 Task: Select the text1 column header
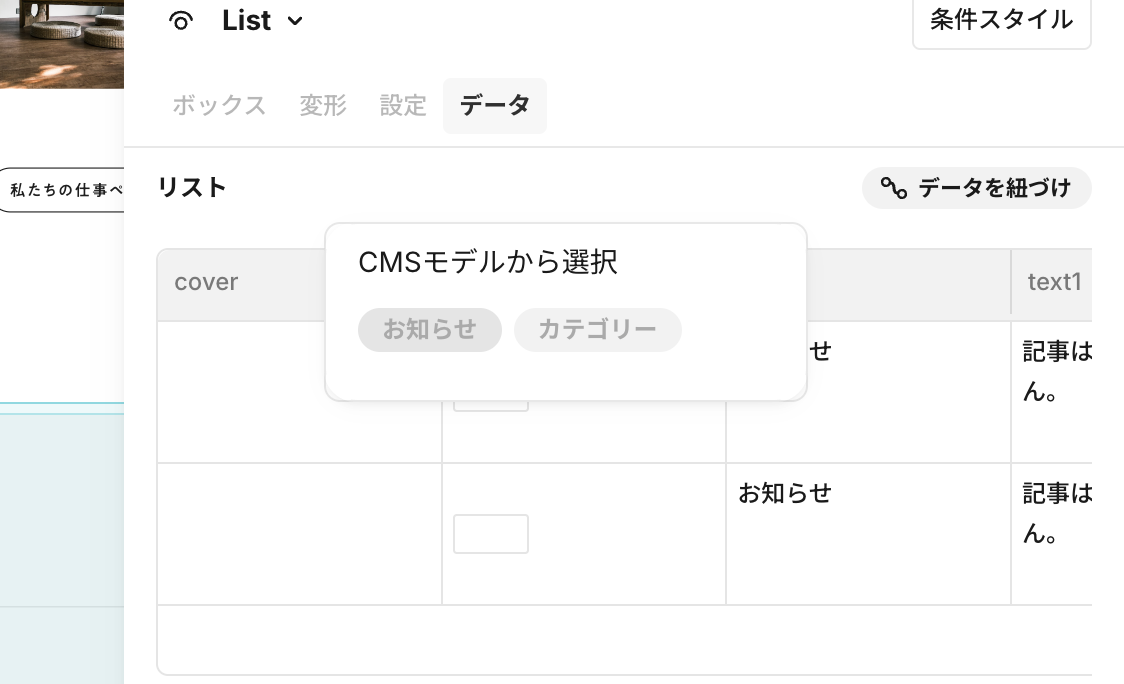(x=1054, y=282)
